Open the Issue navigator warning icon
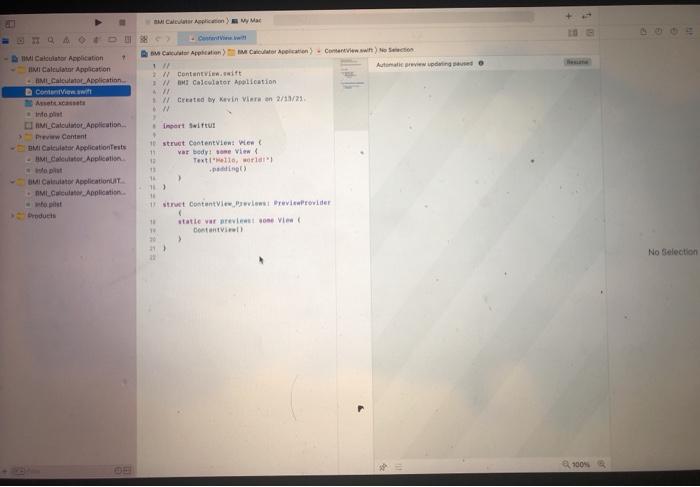 tap(66, 40)
